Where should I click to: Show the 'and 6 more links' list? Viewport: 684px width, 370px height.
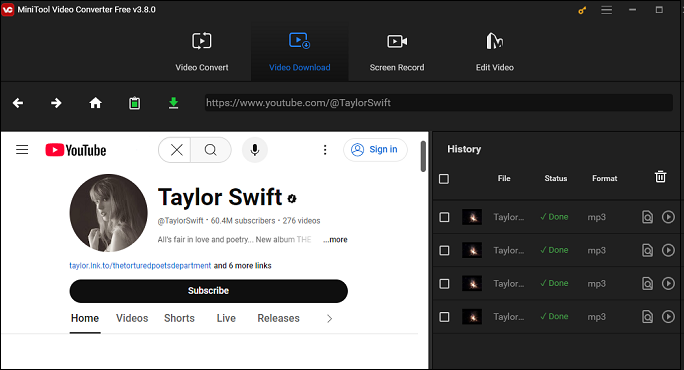click(x=243, y=266)
